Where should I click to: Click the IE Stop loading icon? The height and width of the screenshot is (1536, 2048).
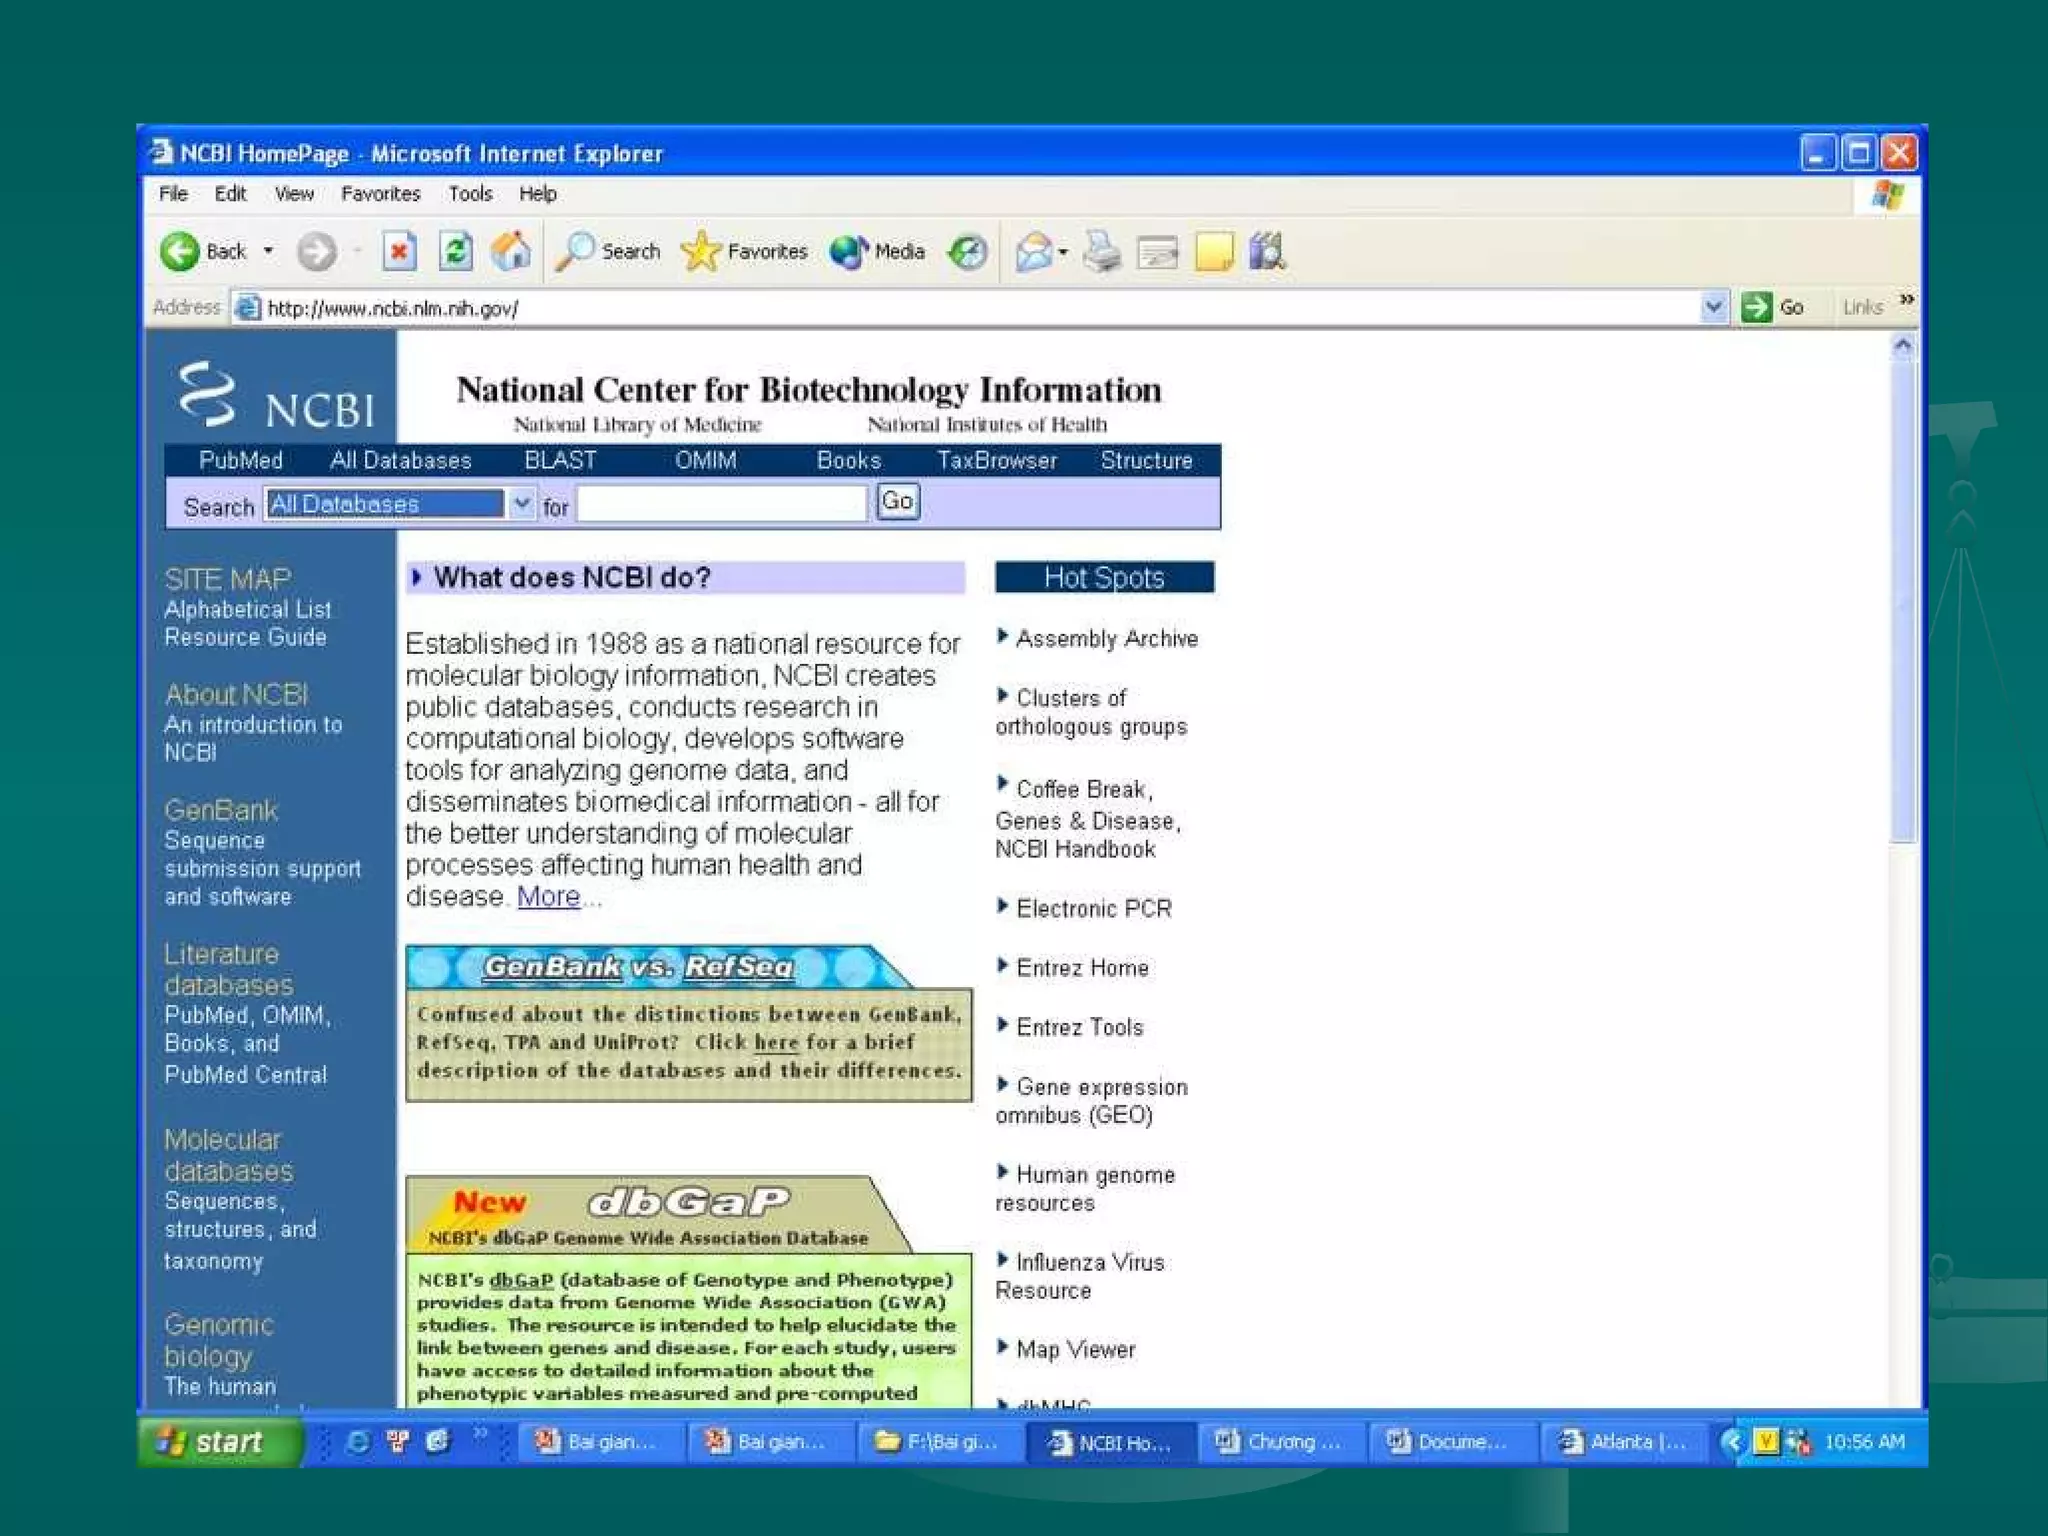pos(399,251)
